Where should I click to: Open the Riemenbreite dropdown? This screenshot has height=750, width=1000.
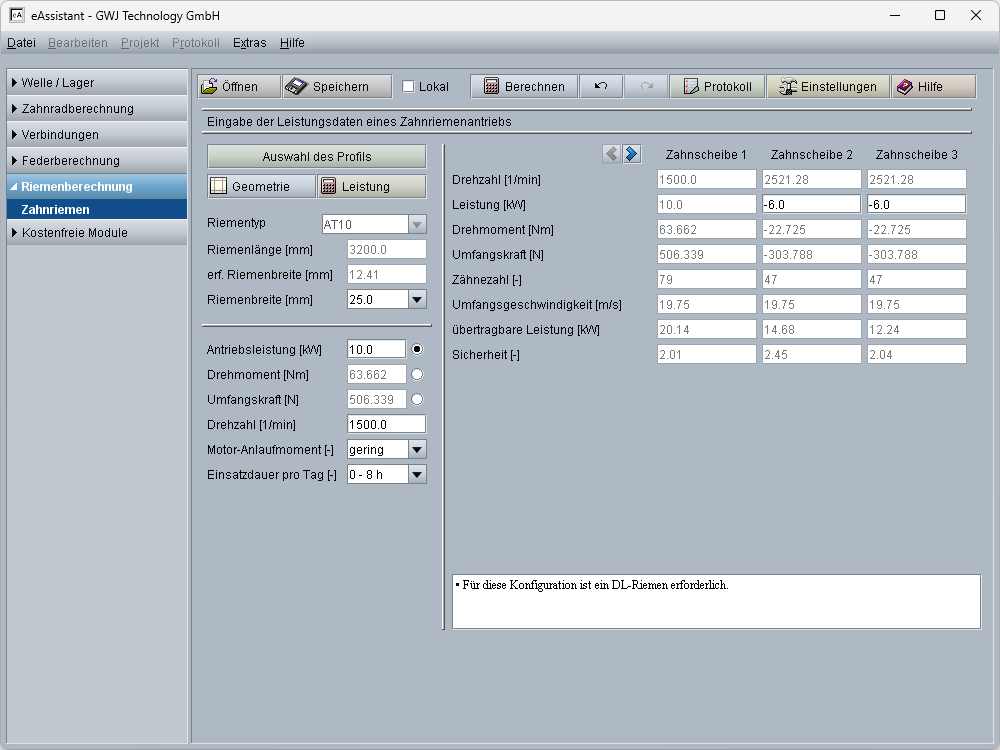click(417, 299)
